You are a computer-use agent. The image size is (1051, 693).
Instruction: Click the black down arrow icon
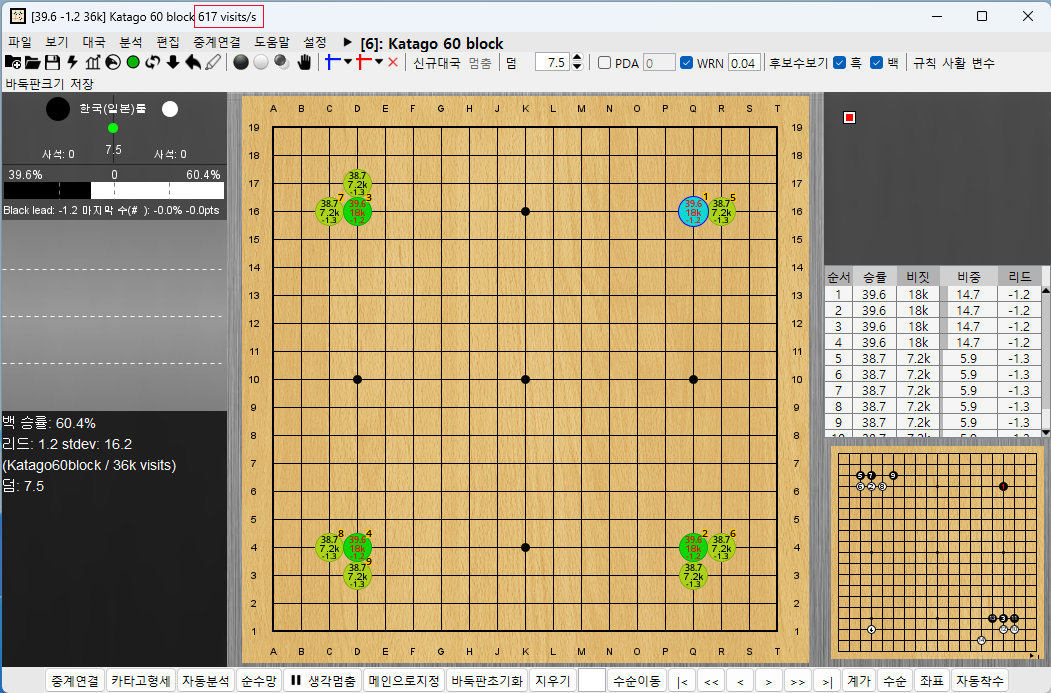[173, 63]
